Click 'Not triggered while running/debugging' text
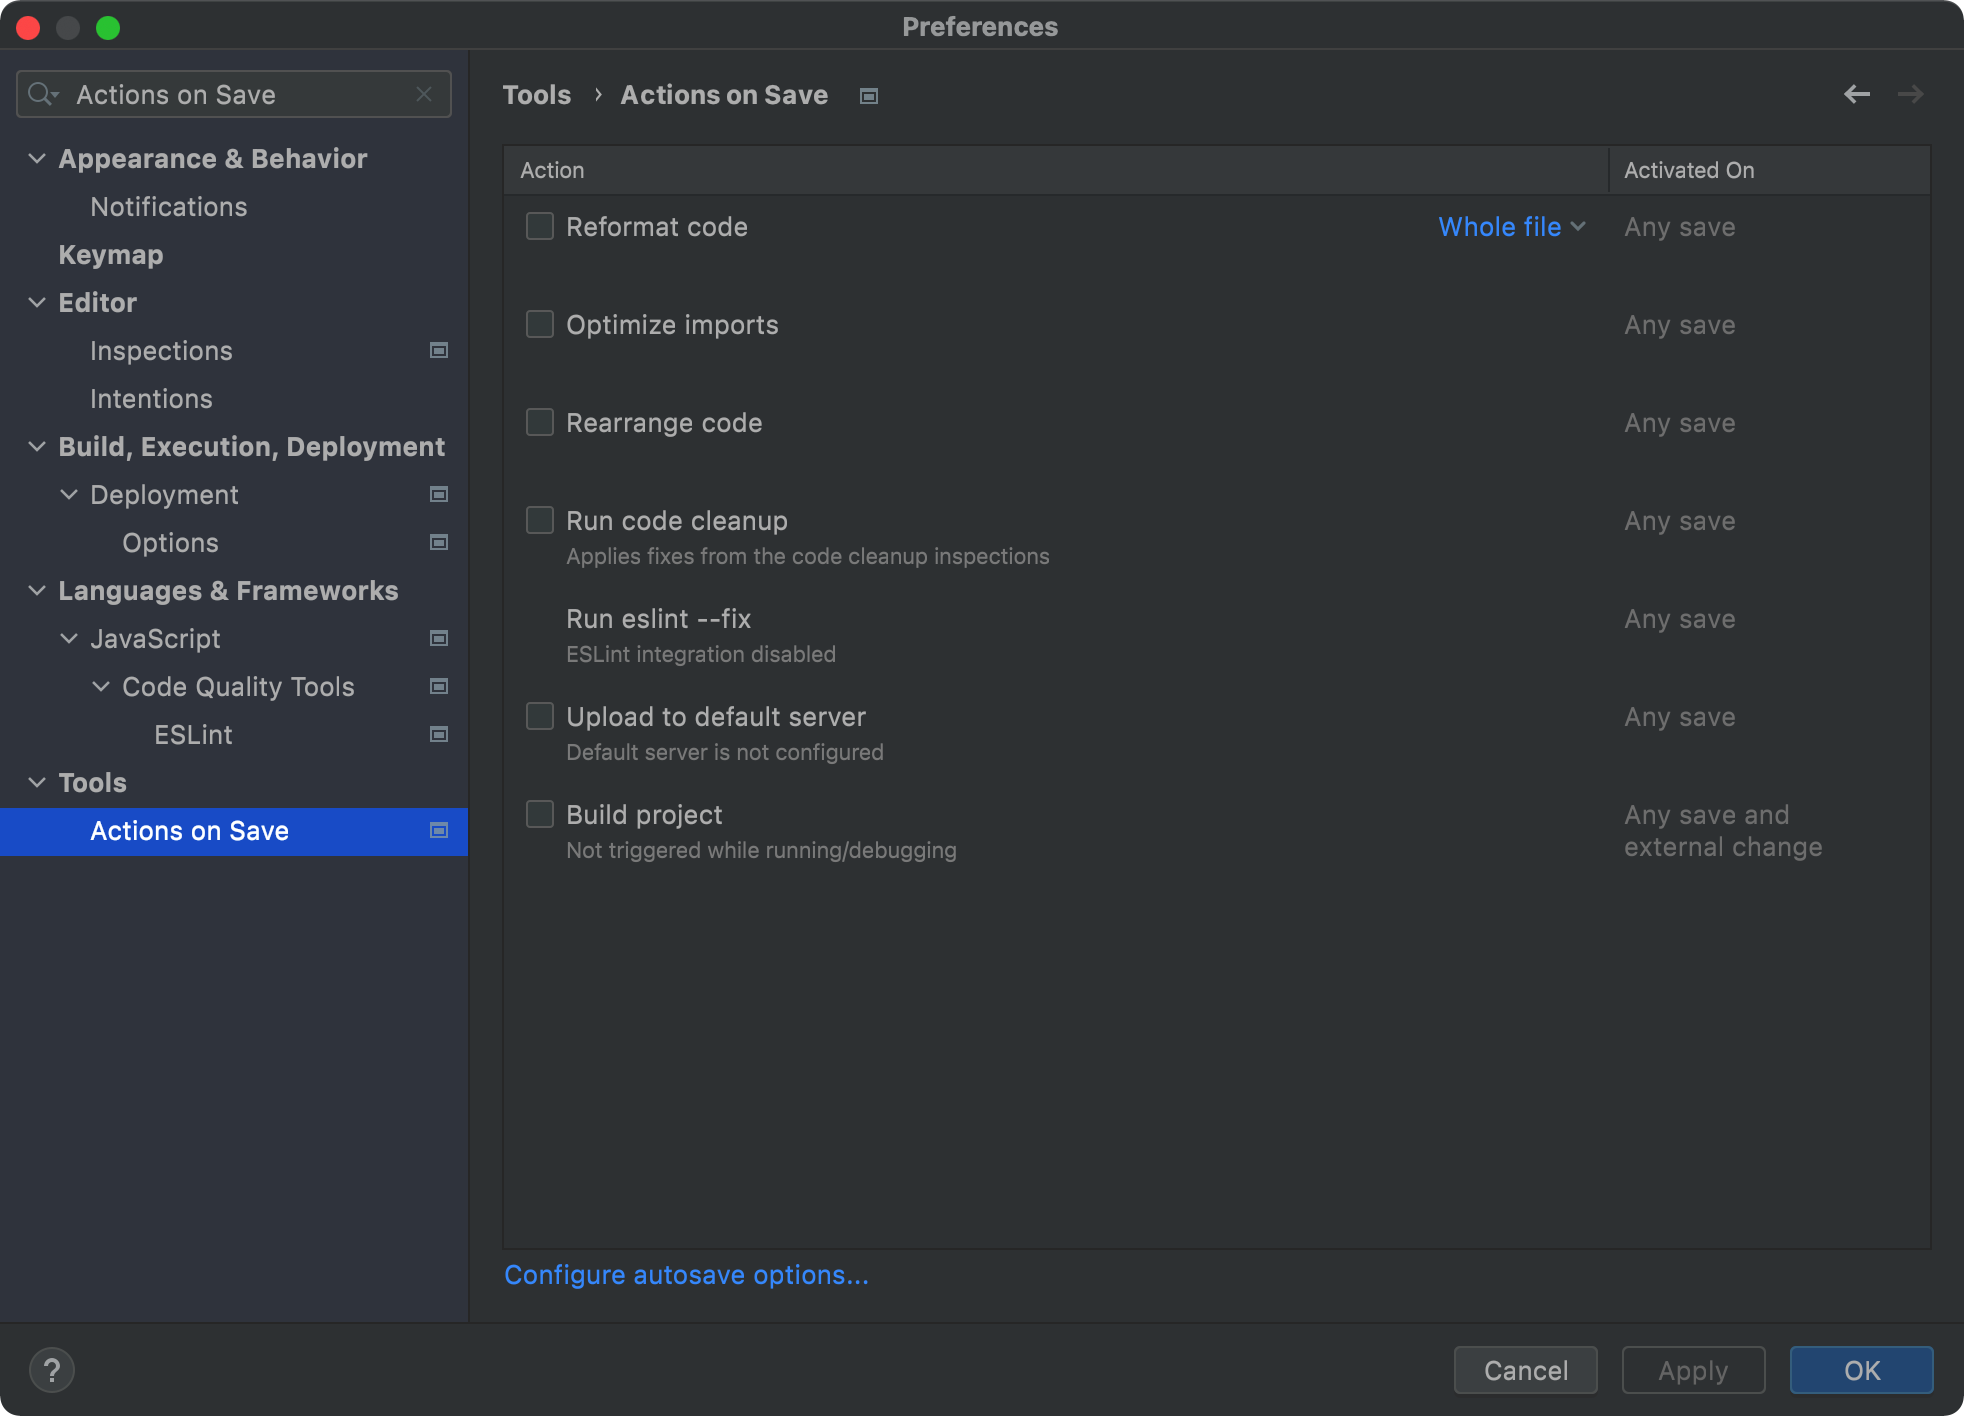1964x1416 pixels. pyautogui.click(x=761, y=850)
